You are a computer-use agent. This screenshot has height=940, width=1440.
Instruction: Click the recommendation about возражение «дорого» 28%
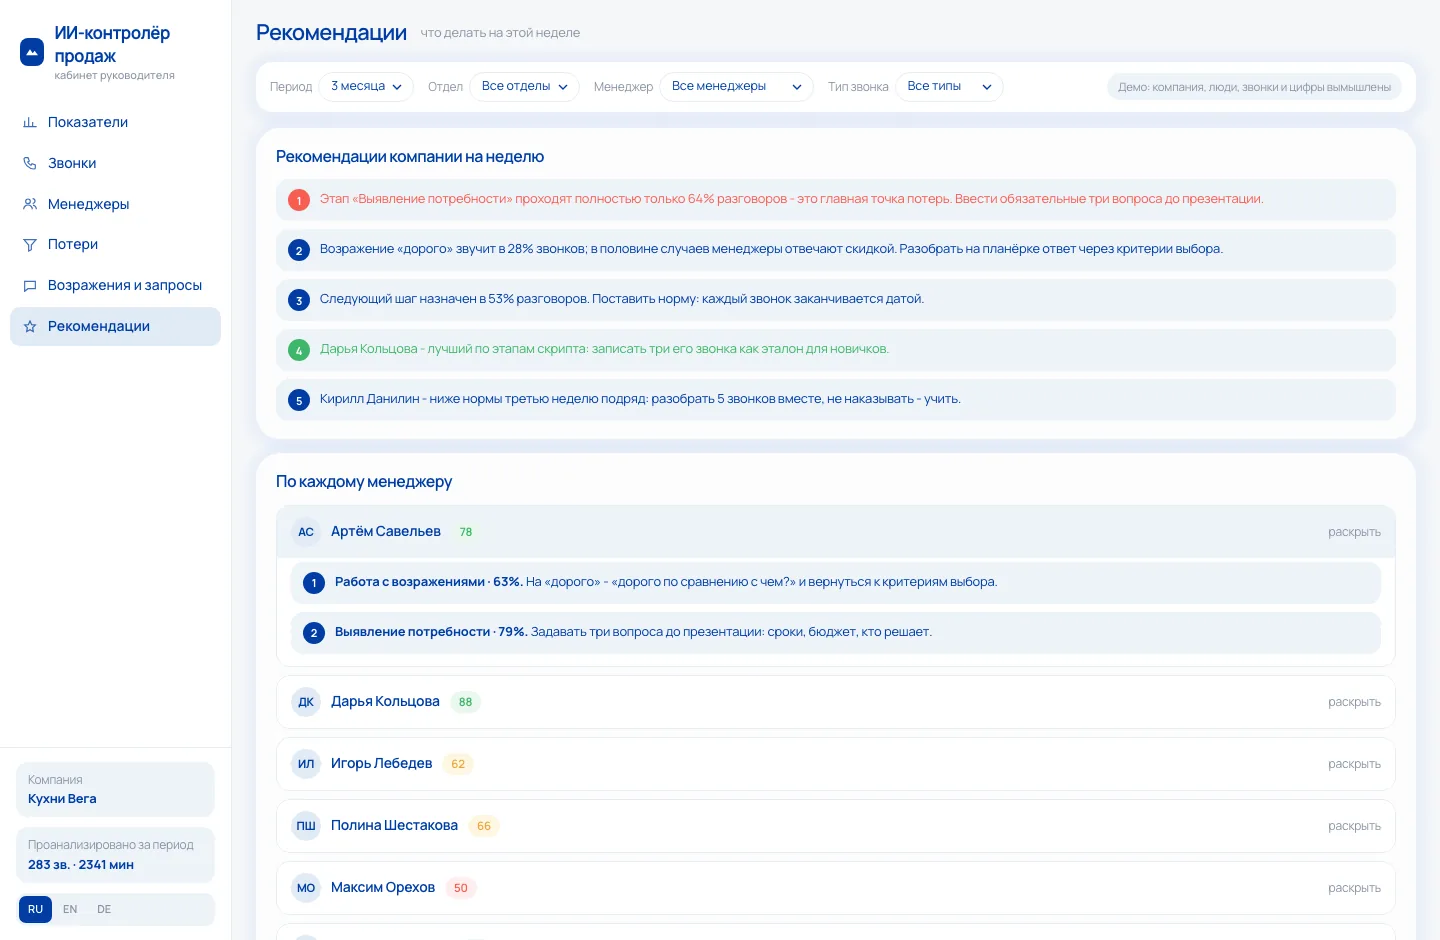tap(836, 250)
